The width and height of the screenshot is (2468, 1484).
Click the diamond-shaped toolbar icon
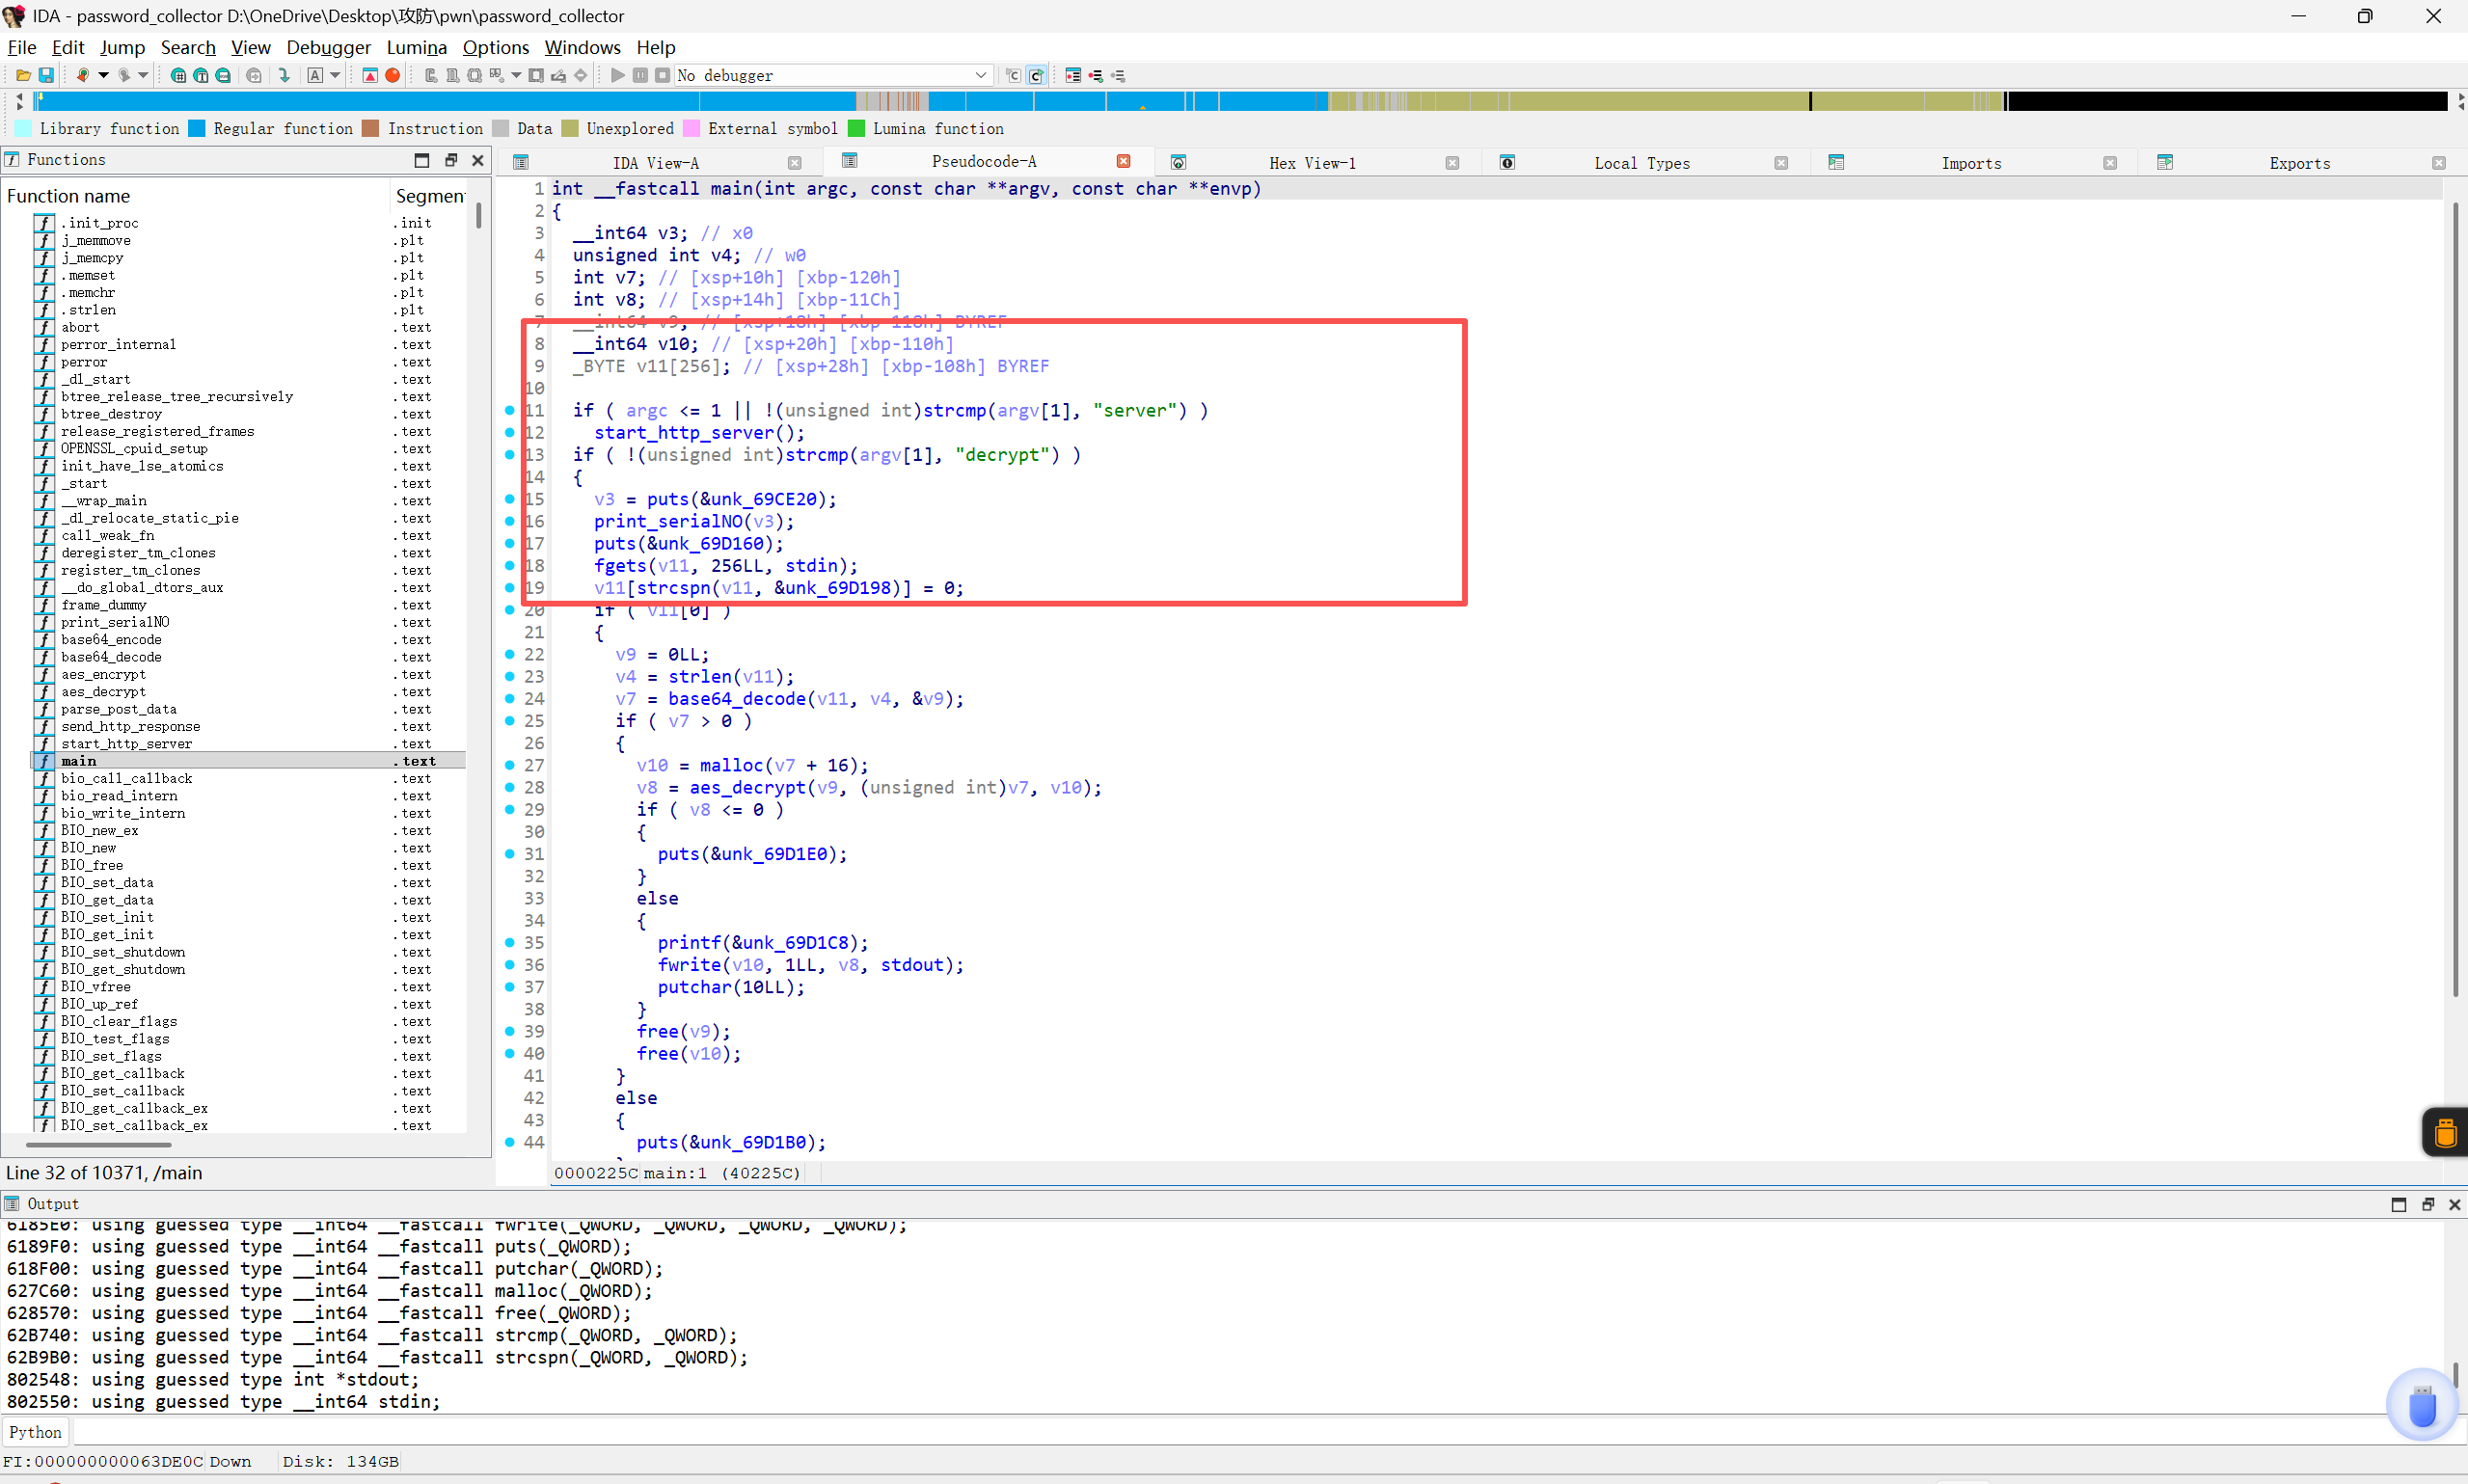pos(581,75)
